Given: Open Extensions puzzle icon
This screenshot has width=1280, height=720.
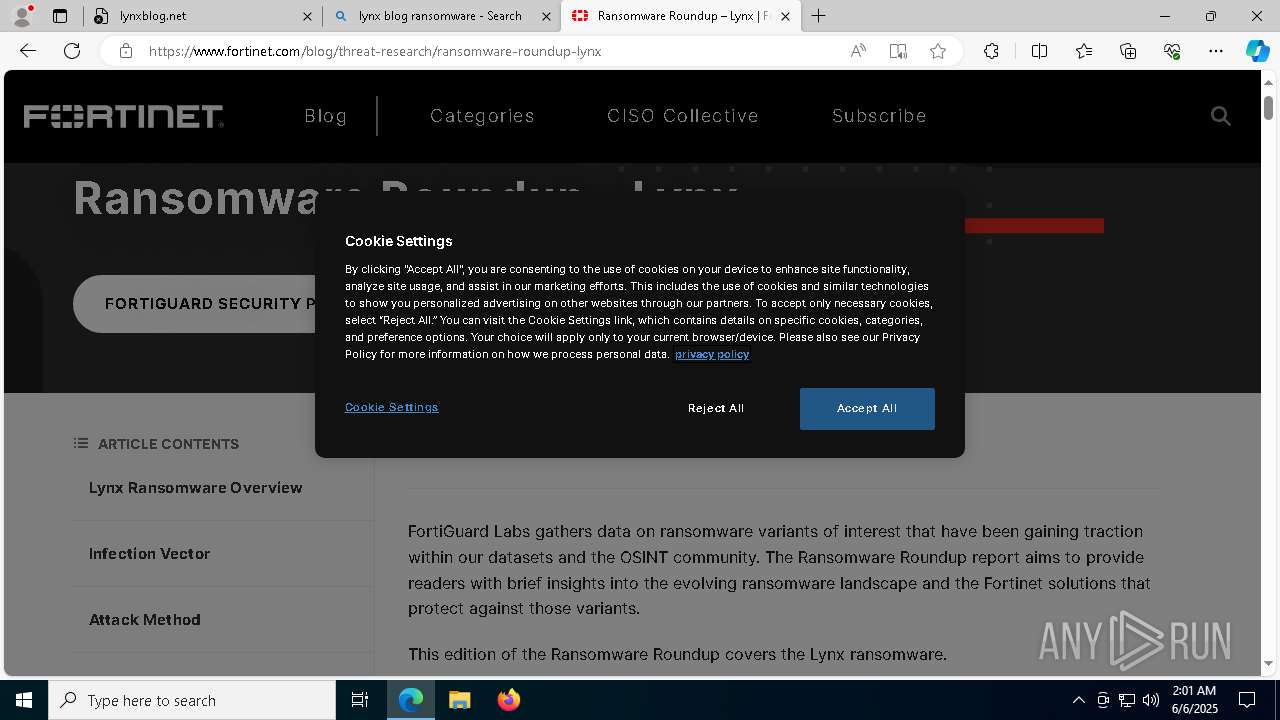Looking at the screenshot, I should [991, 51].
